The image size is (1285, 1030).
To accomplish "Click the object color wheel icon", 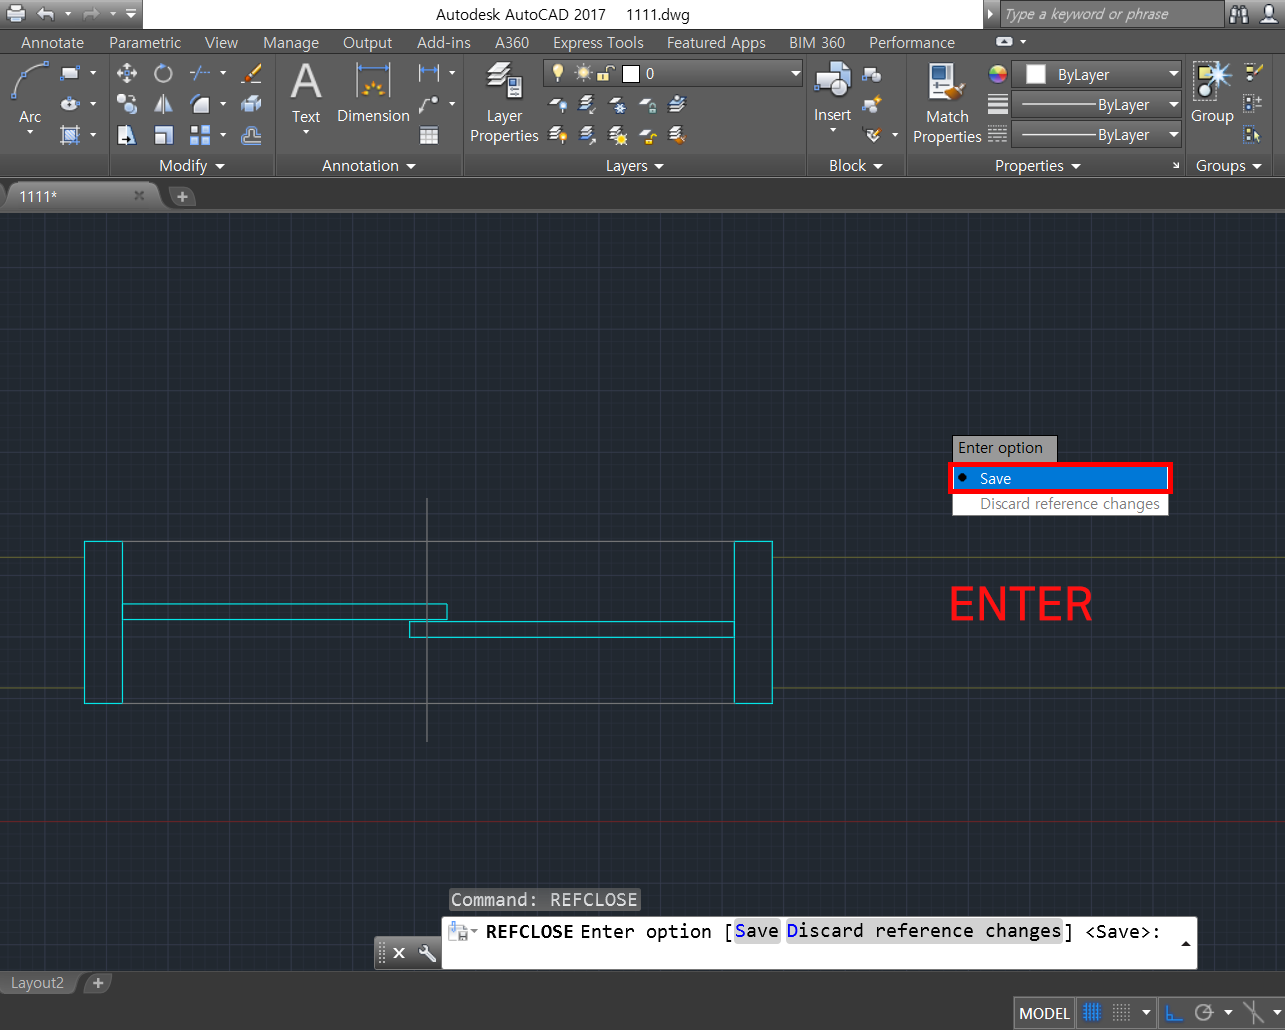I will coord(998,74).
